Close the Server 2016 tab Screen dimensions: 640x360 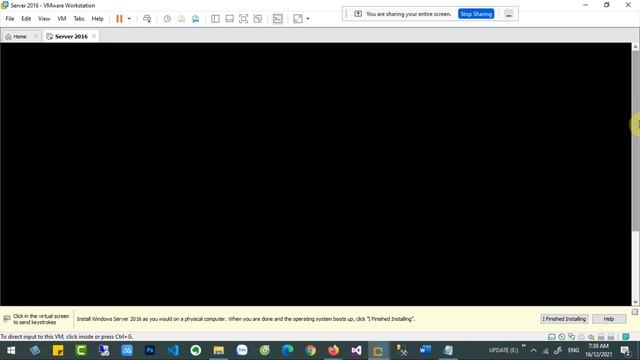point(94,36)
